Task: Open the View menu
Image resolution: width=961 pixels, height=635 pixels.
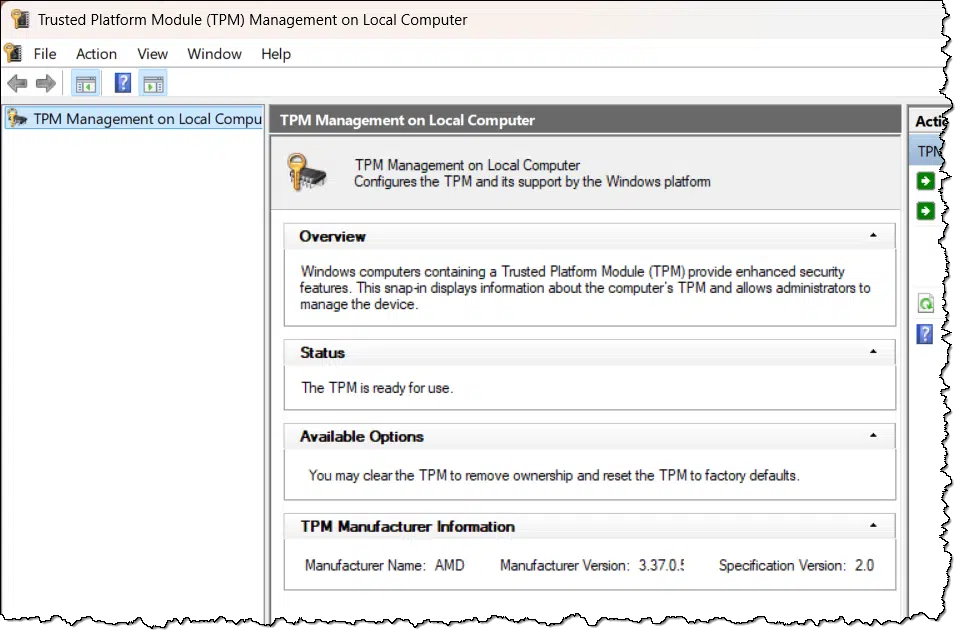Action: tap(152, 54)
